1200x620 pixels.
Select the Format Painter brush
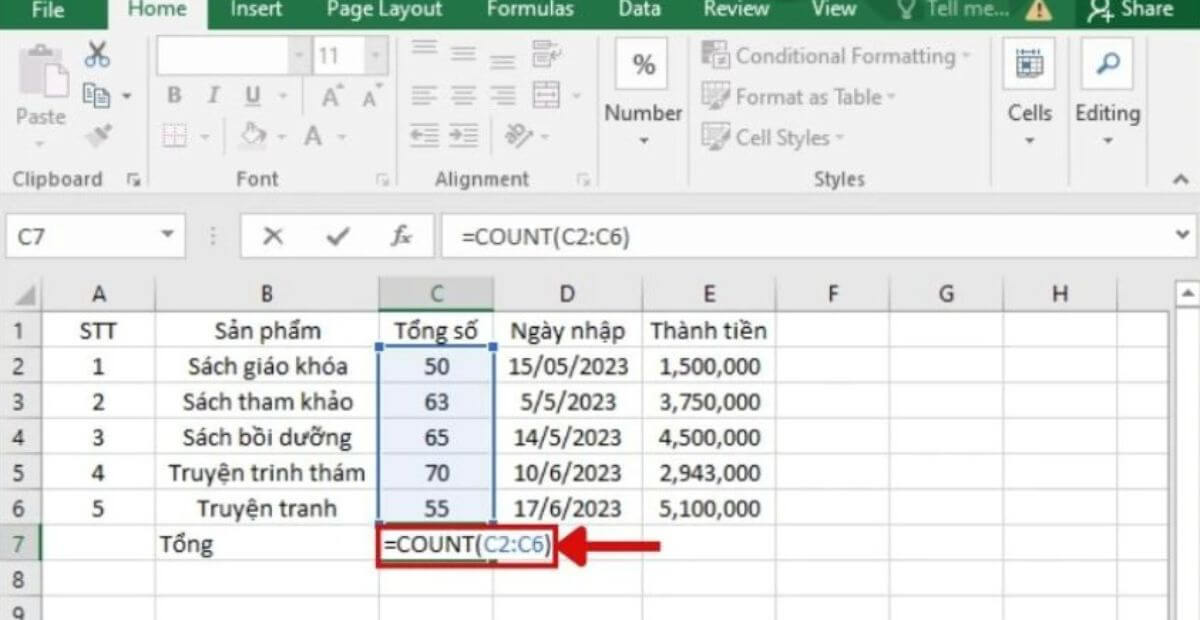click(x=97, y=134)
